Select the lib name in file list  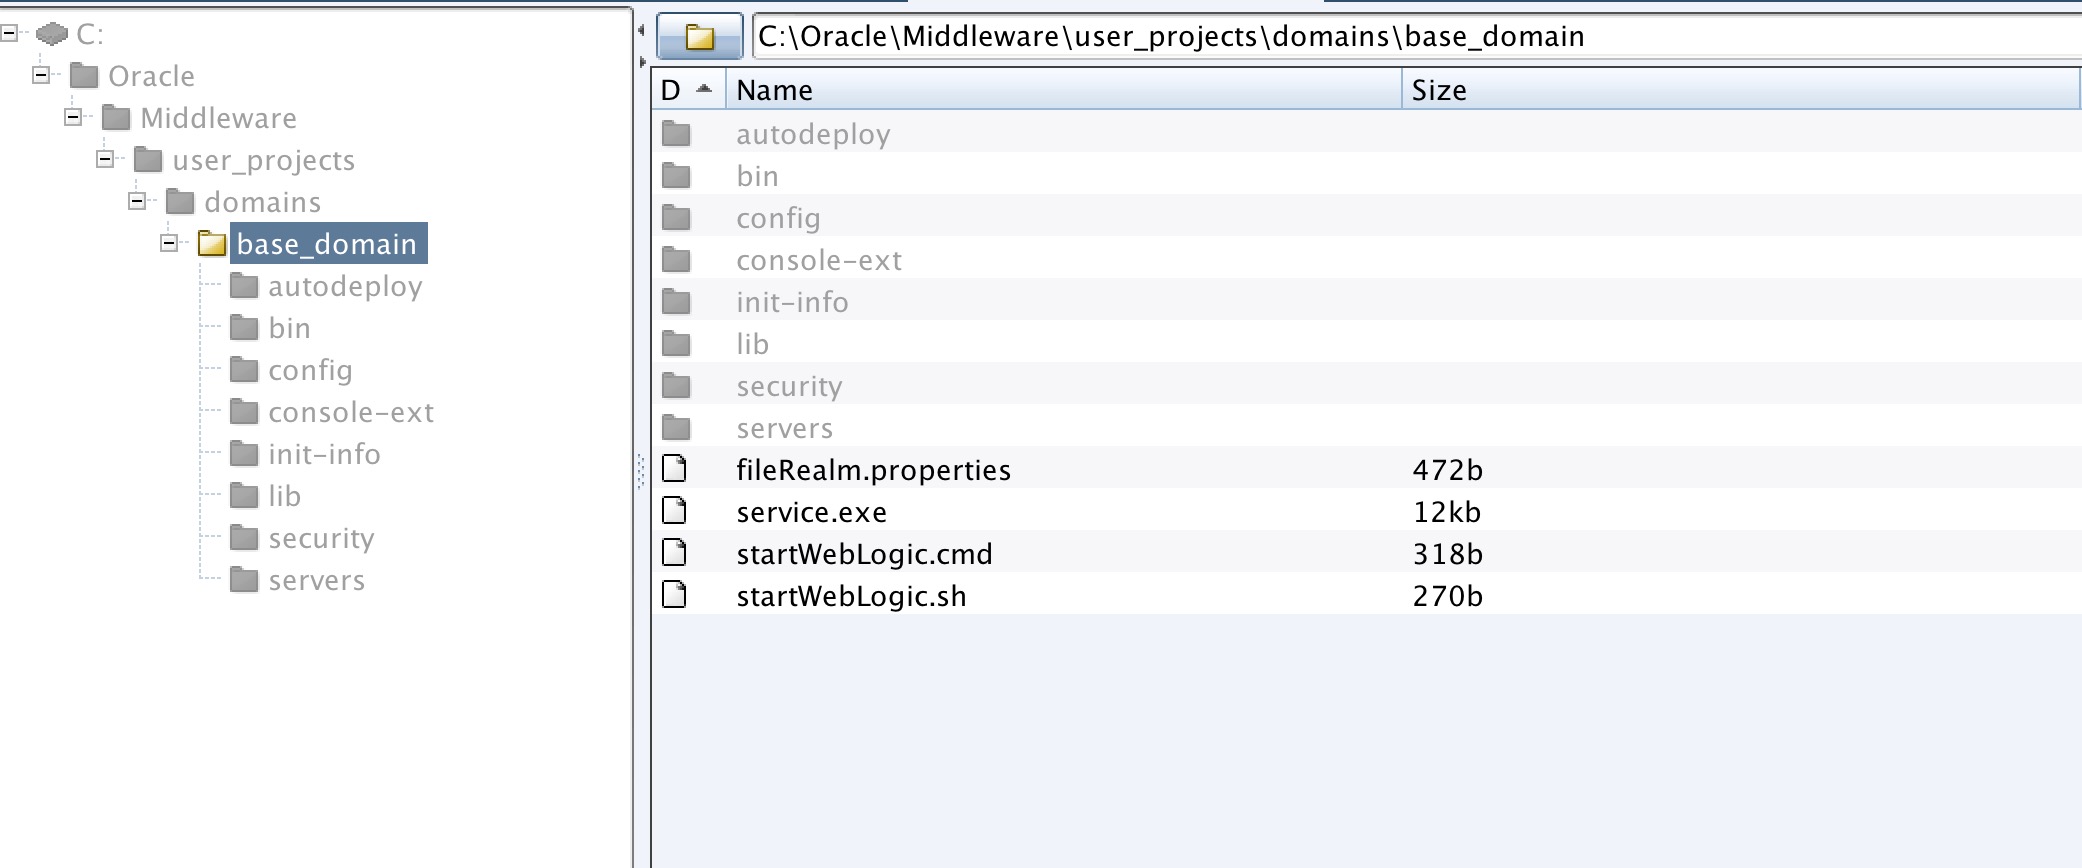[x=752, y=344]
